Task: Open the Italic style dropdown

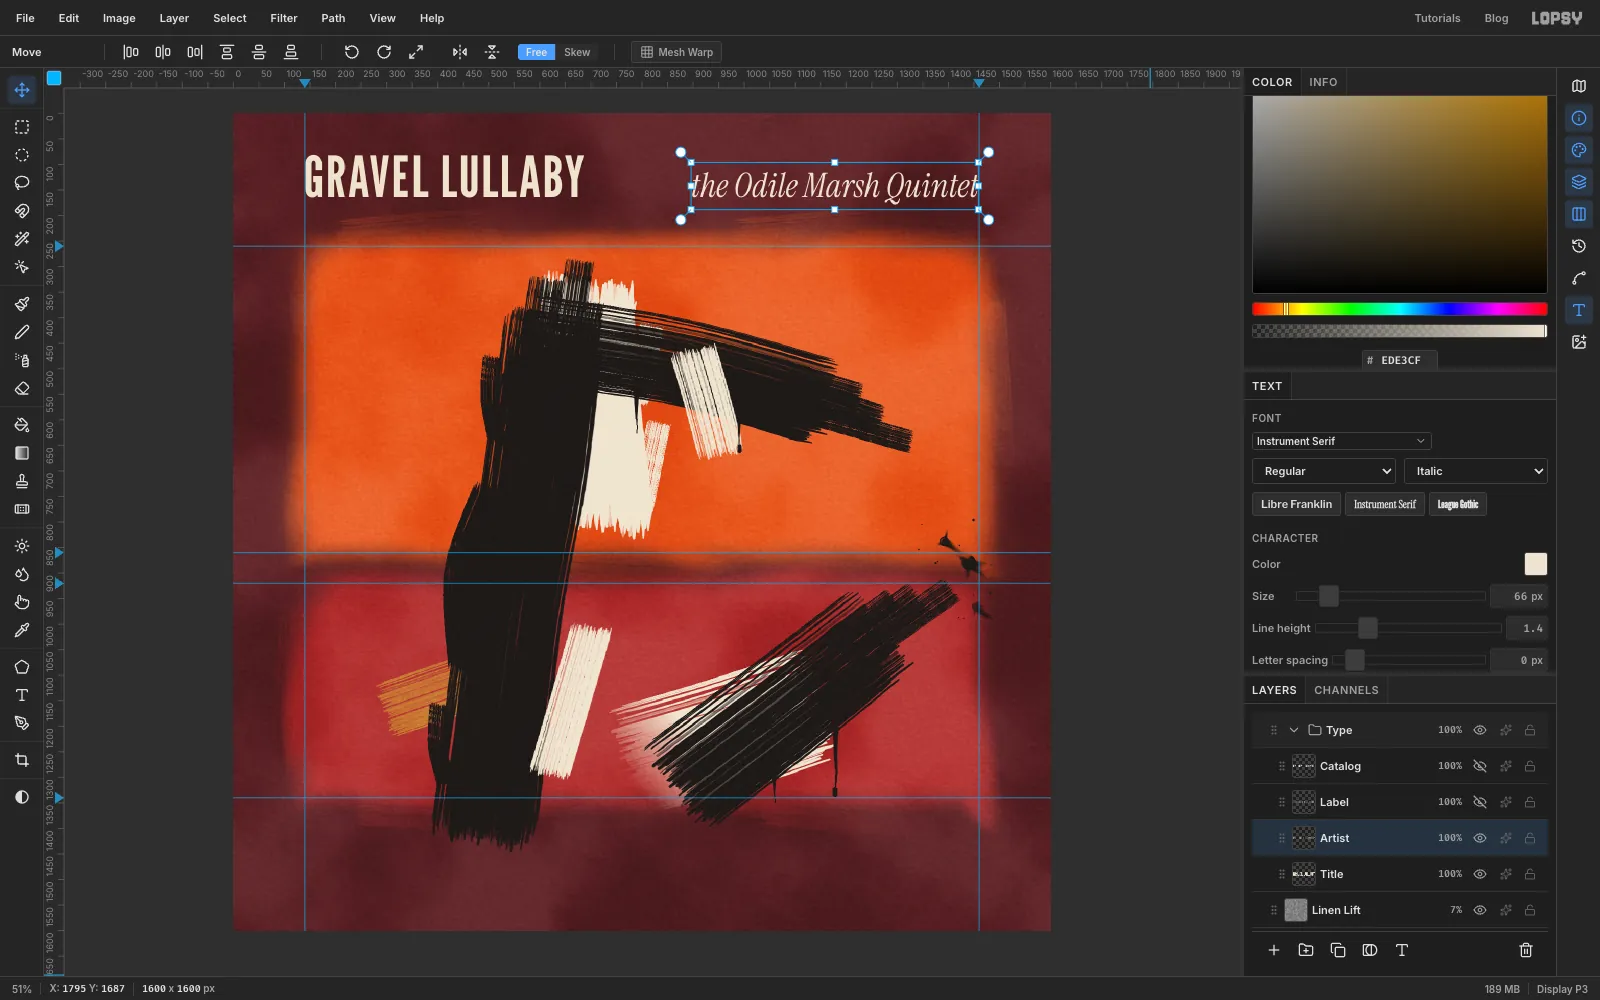Action: pos(1476,471)
